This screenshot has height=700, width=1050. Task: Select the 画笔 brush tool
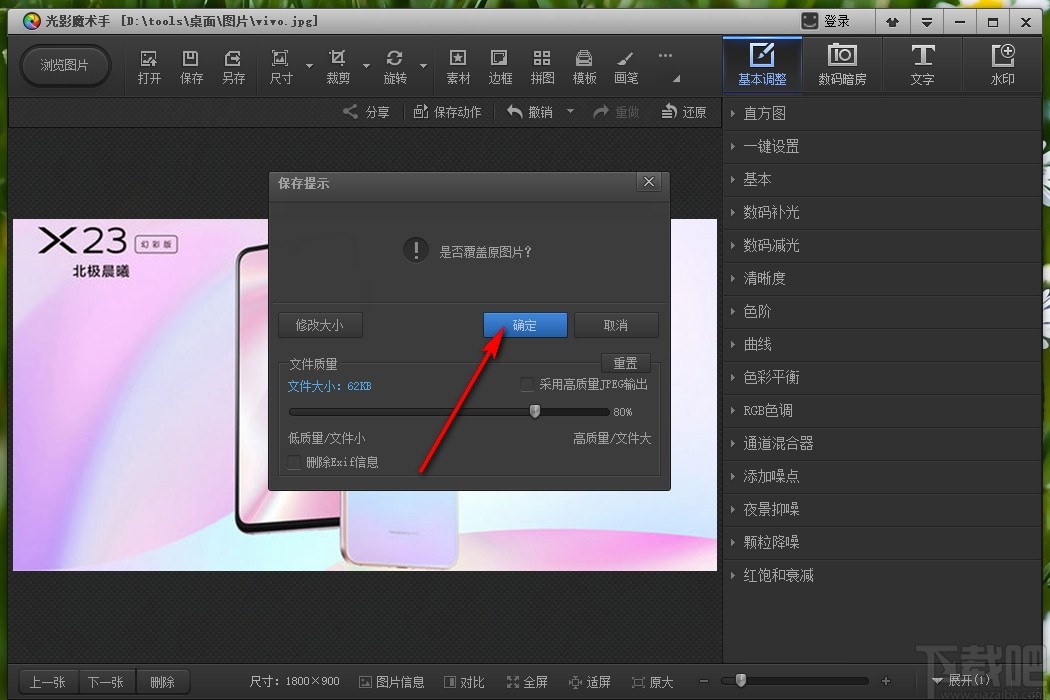click(x=625, y=67)
